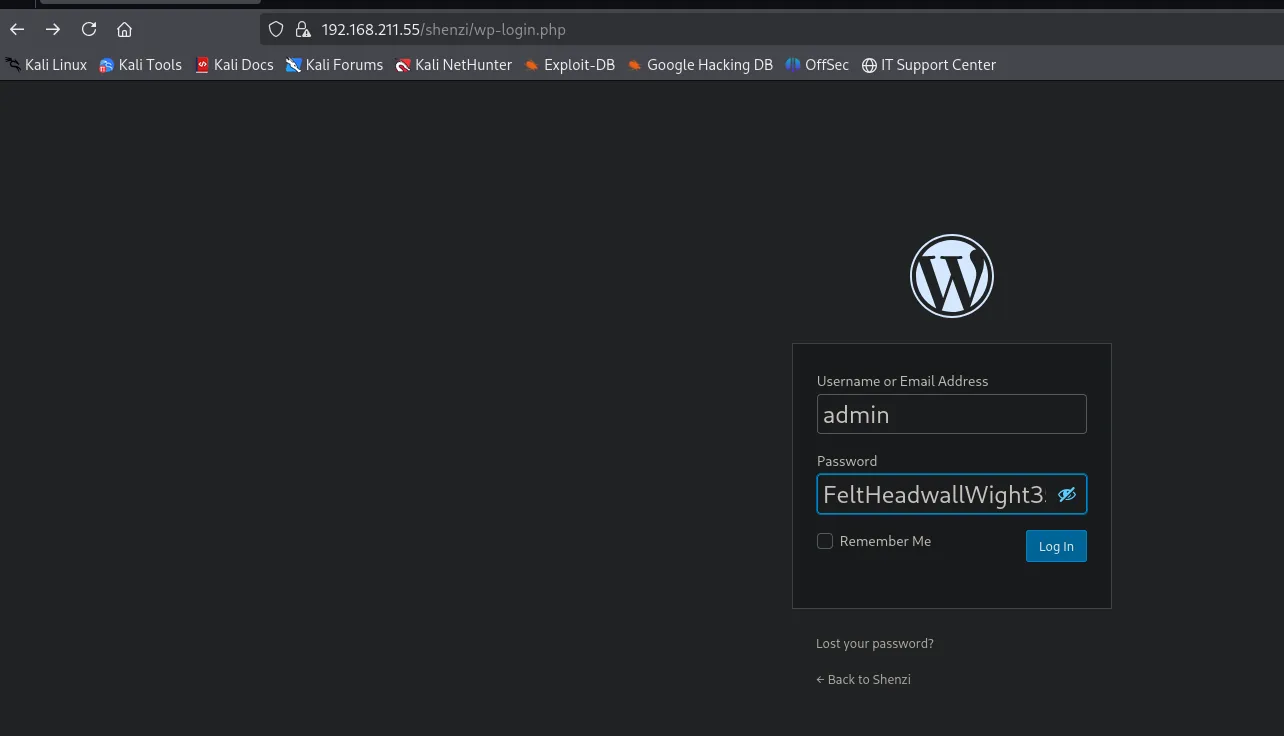Click the Password label text
The width and height of the screenshot is (1284, 736).
coord(847,461)
